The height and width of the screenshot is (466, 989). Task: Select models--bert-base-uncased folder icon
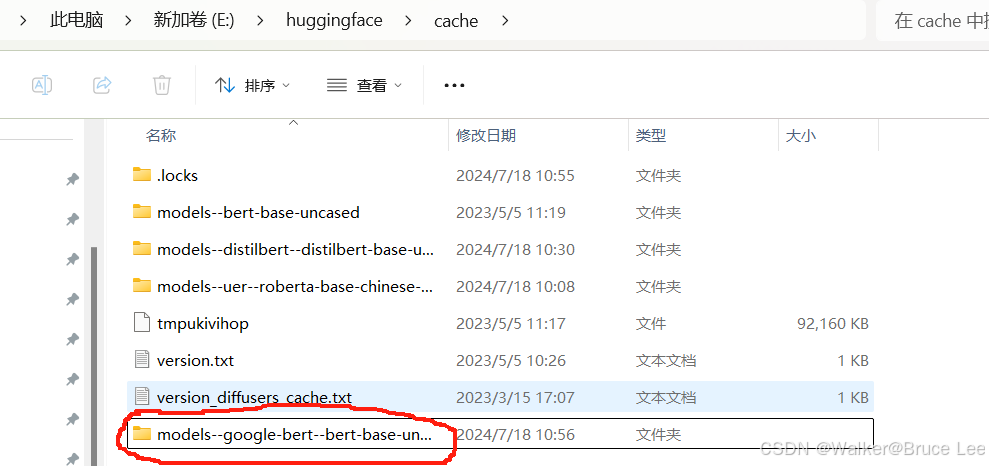point(142,212)
